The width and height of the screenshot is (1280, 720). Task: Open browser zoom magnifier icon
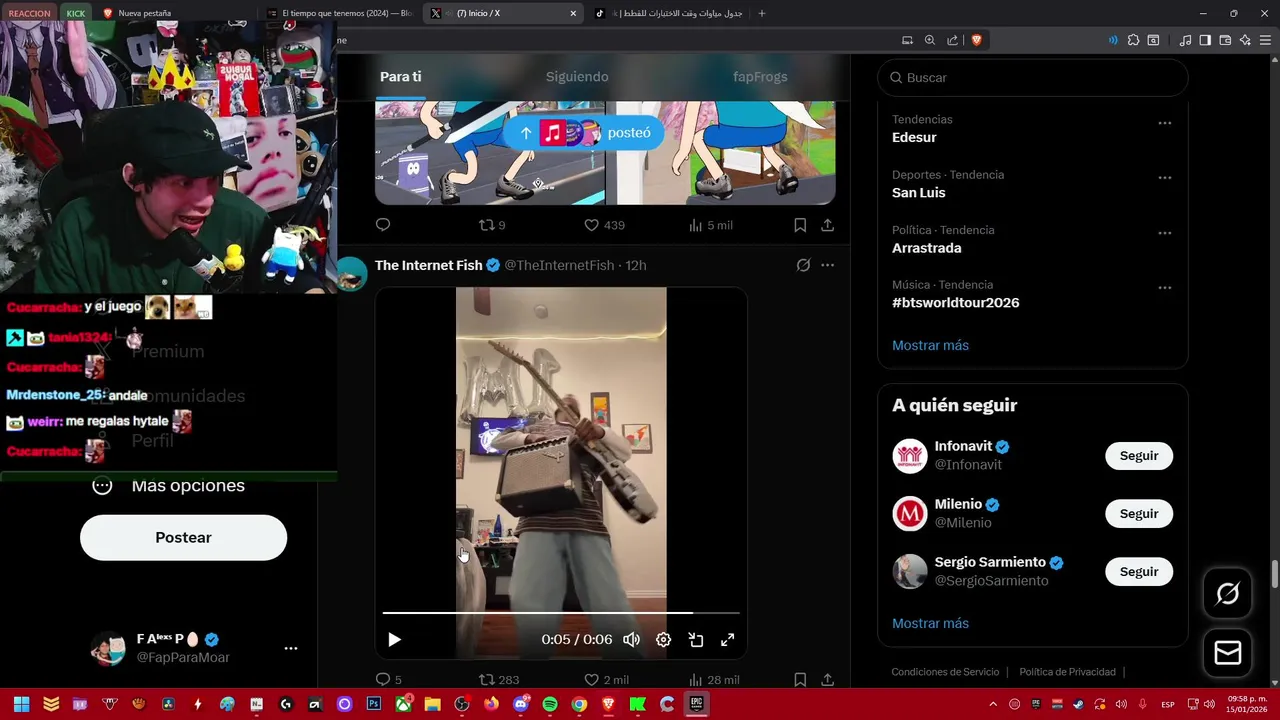coord(930,40)
